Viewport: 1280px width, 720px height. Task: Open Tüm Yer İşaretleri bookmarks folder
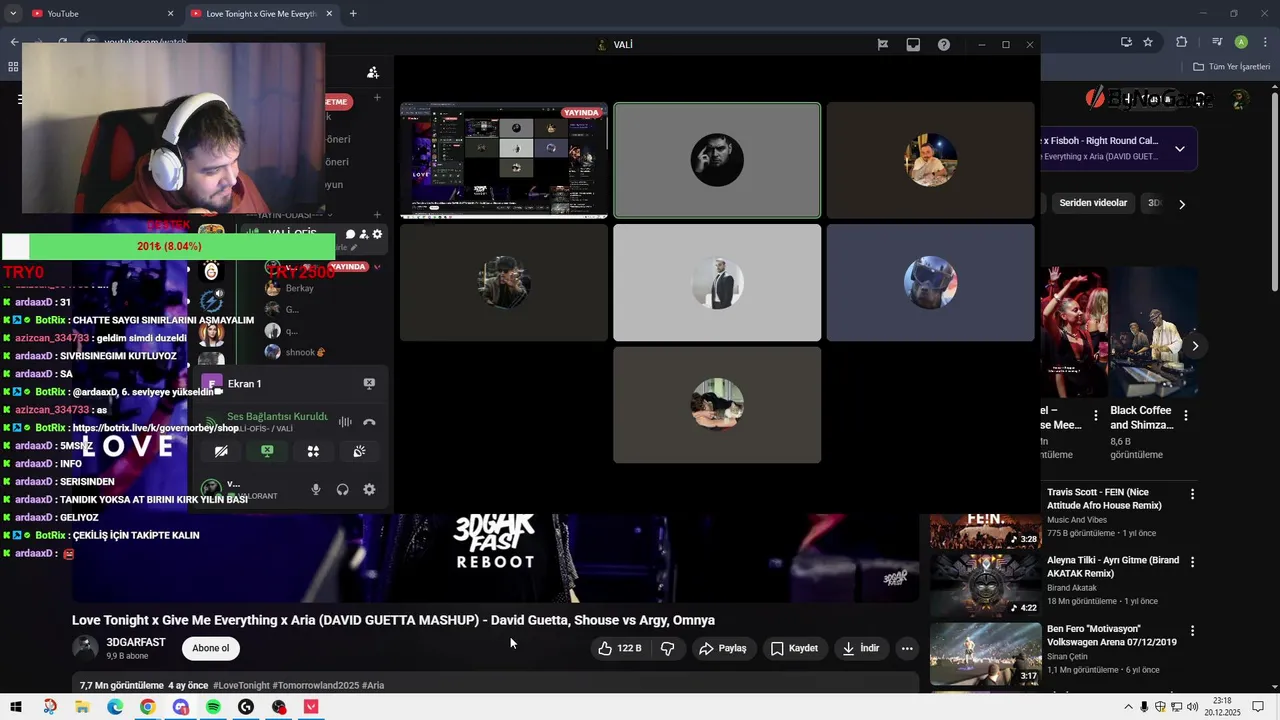[1232, 67]
